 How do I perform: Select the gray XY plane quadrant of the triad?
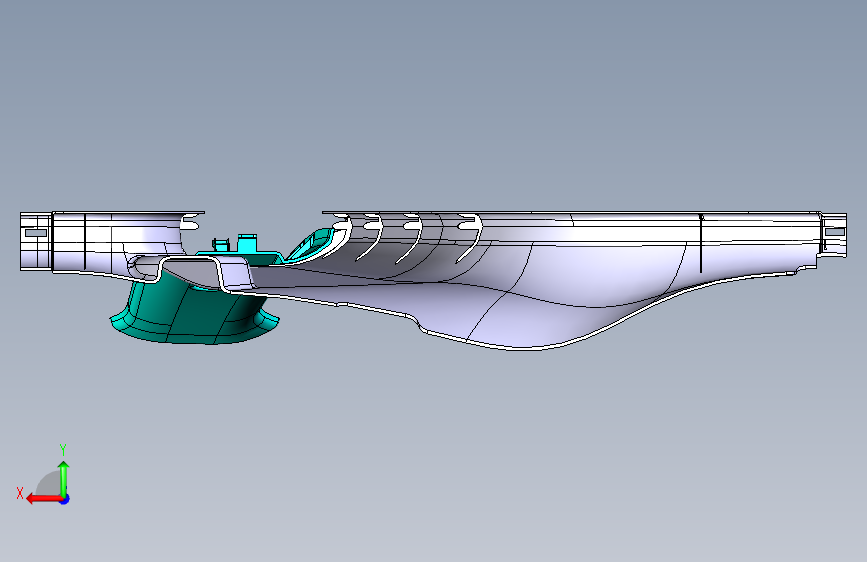point(49,485)
